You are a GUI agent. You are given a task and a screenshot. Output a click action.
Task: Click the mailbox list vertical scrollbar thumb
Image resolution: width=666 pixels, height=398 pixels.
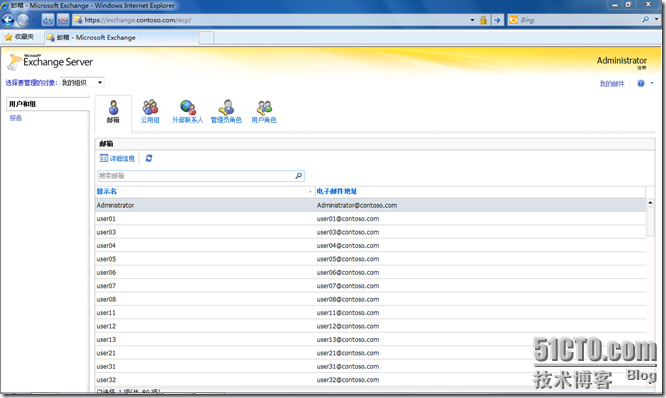click(650, 222)
